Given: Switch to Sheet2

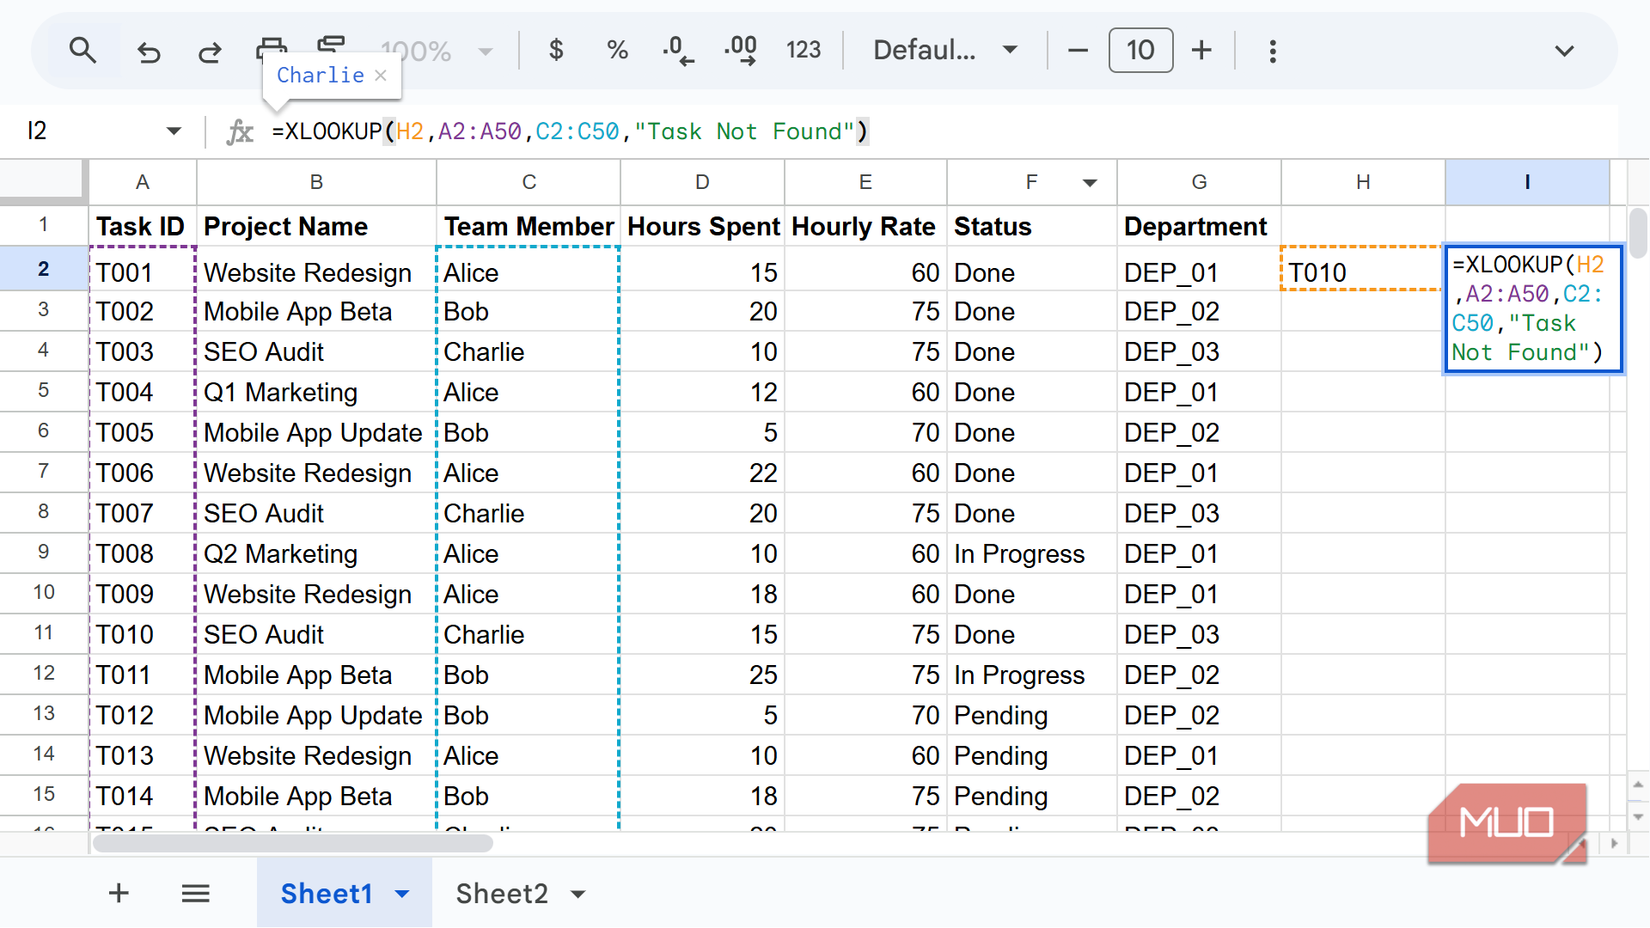Looking at the screenshot, I should click(502, 893).
